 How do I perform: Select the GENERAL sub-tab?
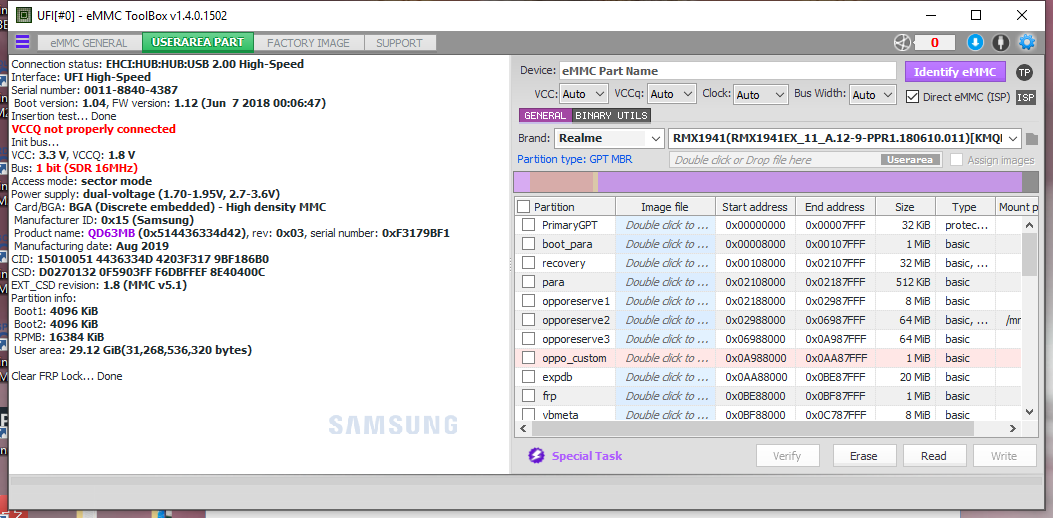click(x=545, y=116)
